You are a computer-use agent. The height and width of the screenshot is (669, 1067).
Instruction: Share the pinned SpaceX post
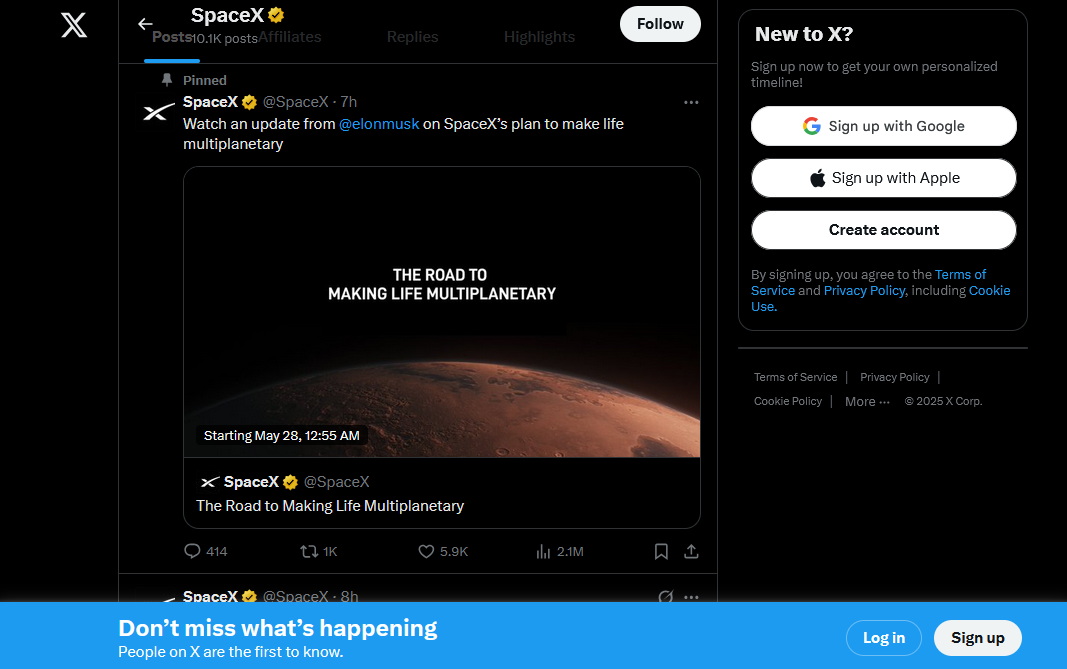click(691, 551)
